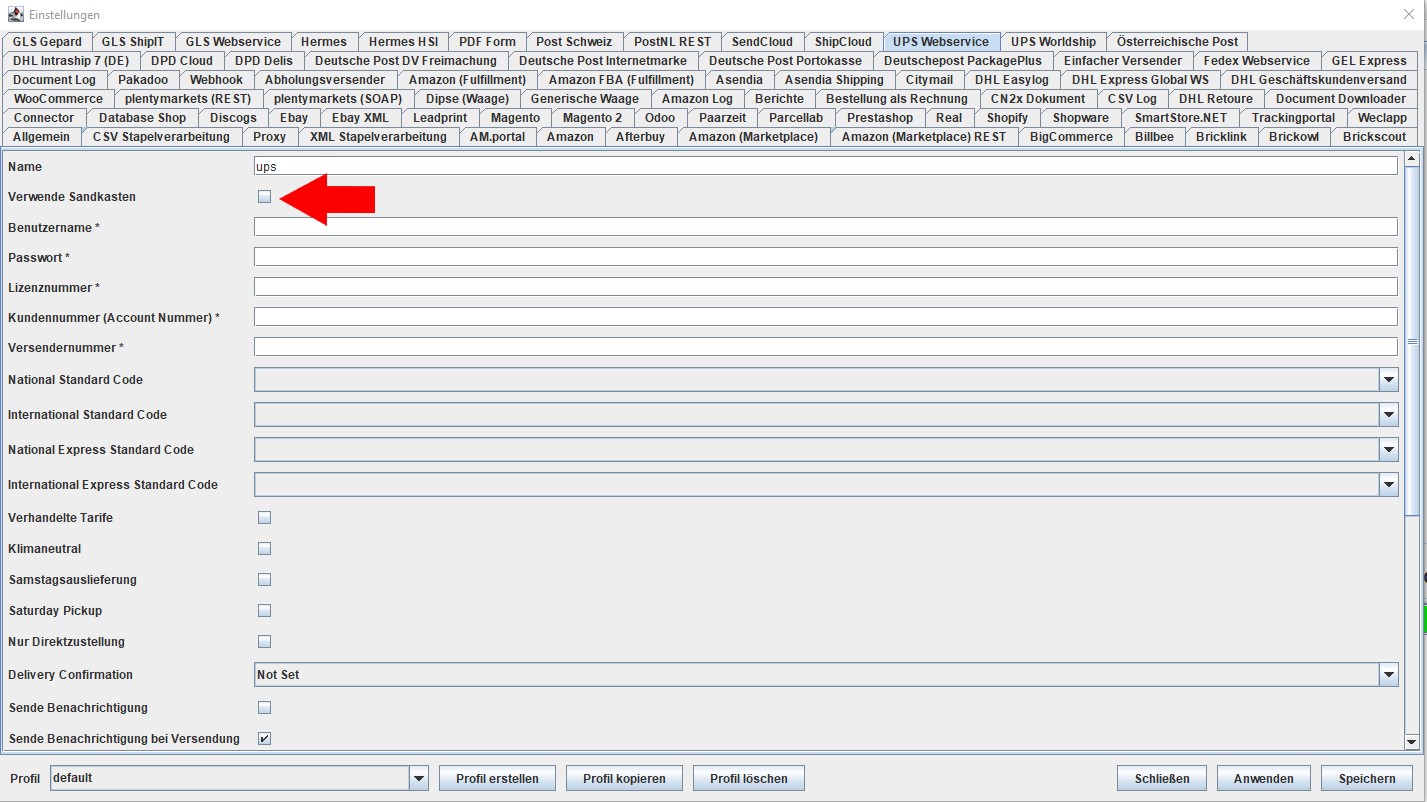This screenshot has height=802, width=1427.
Task: Focus the Passwort input field
Action: pos(826,257)
